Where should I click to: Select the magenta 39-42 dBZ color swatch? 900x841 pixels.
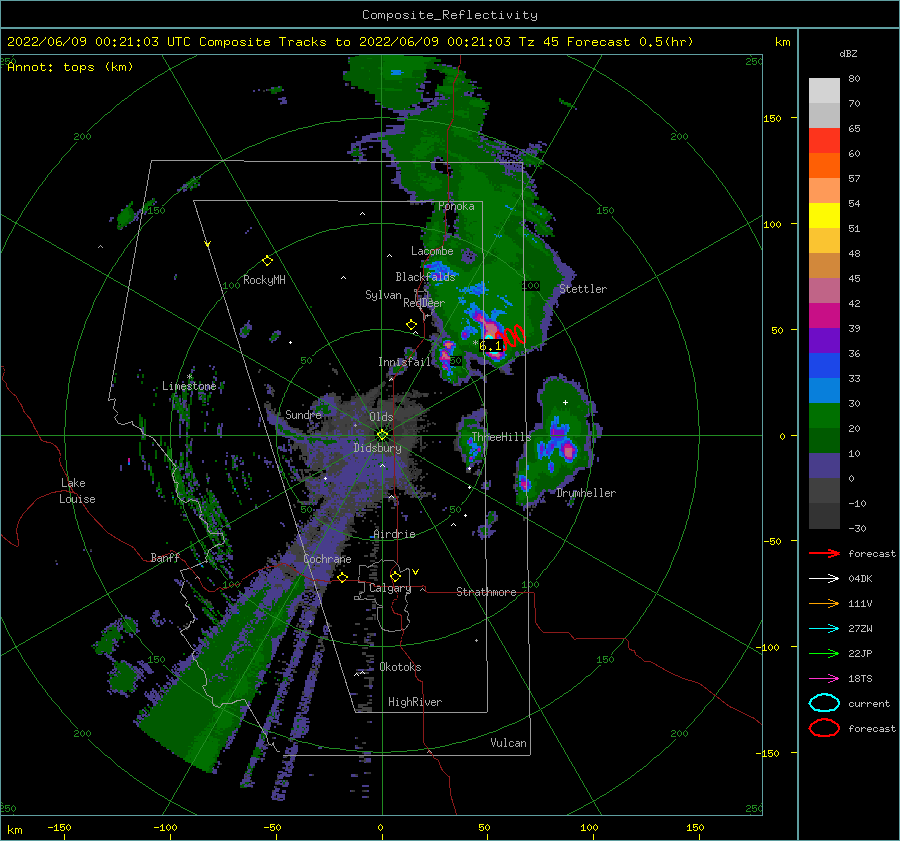(824, 316)
